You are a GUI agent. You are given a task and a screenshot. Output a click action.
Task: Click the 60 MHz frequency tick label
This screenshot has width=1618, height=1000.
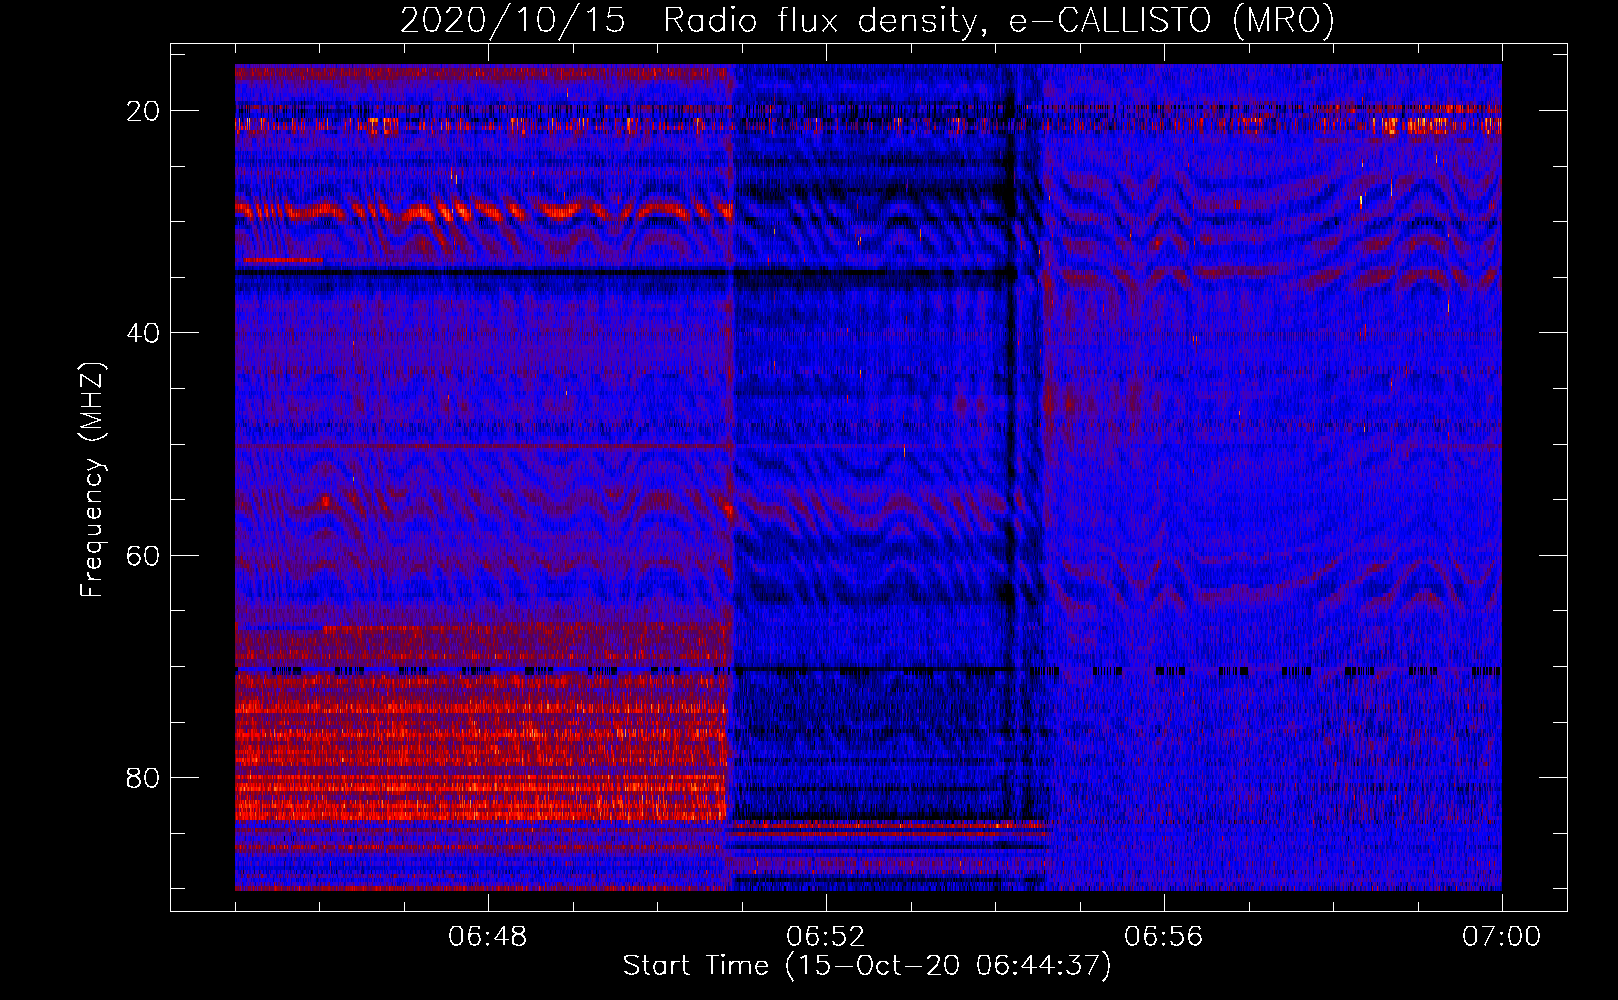pos(144,555)
